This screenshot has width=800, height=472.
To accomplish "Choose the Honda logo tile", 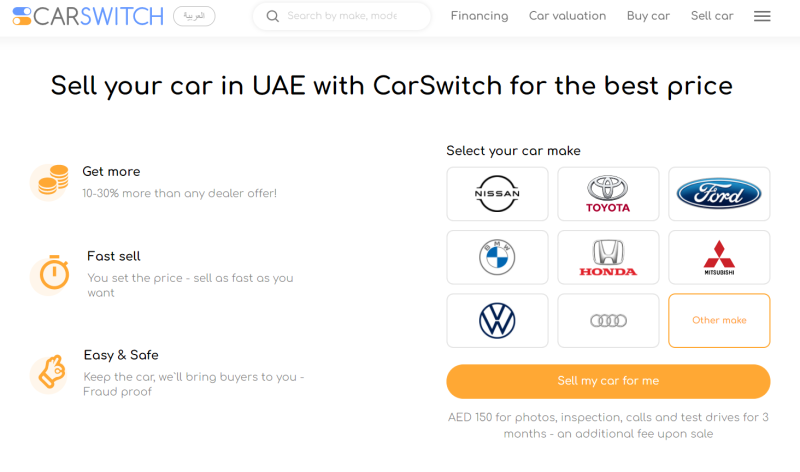I will pos(608,257).
